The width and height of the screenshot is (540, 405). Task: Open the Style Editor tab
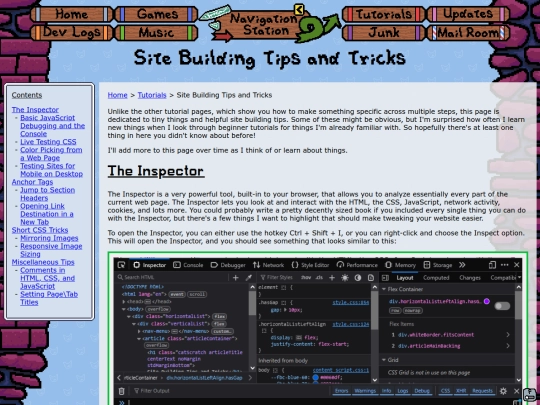coord(310,265)
